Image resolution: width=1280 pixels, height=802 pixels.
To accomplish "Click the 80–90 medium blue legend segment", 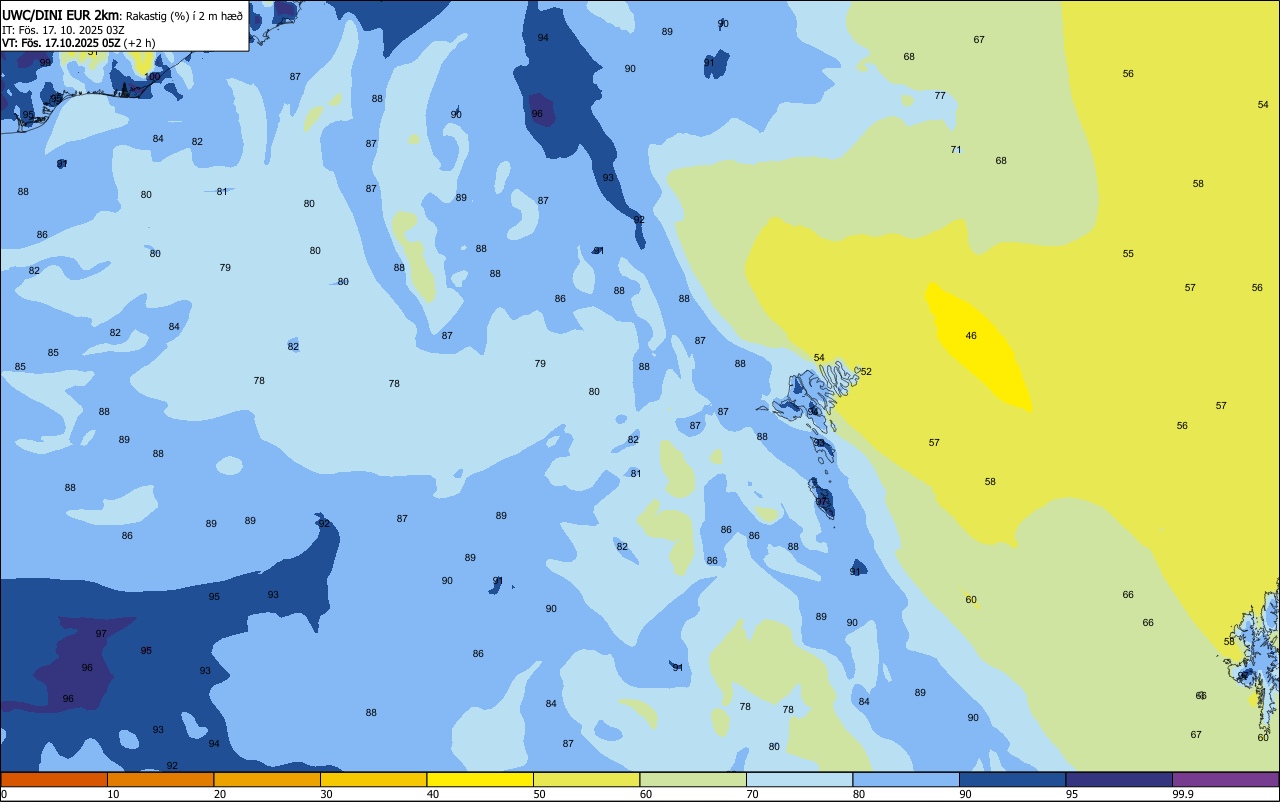I will coord(906,779).
